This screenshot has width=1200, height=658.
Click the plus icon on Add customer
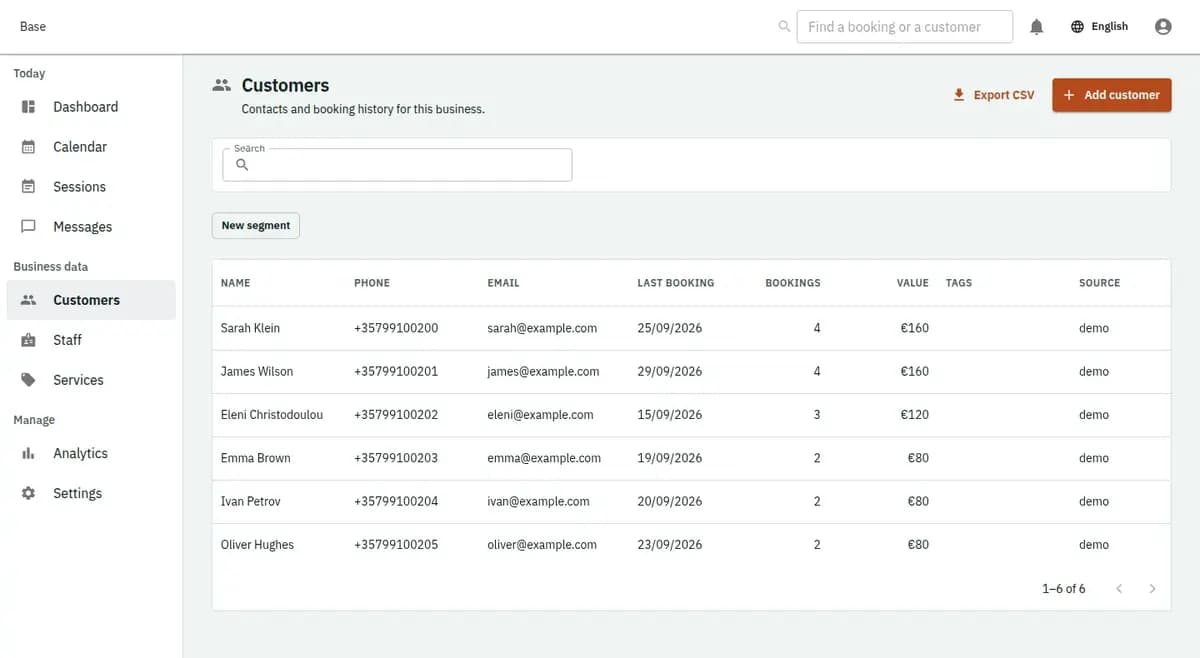(1069, 95)
